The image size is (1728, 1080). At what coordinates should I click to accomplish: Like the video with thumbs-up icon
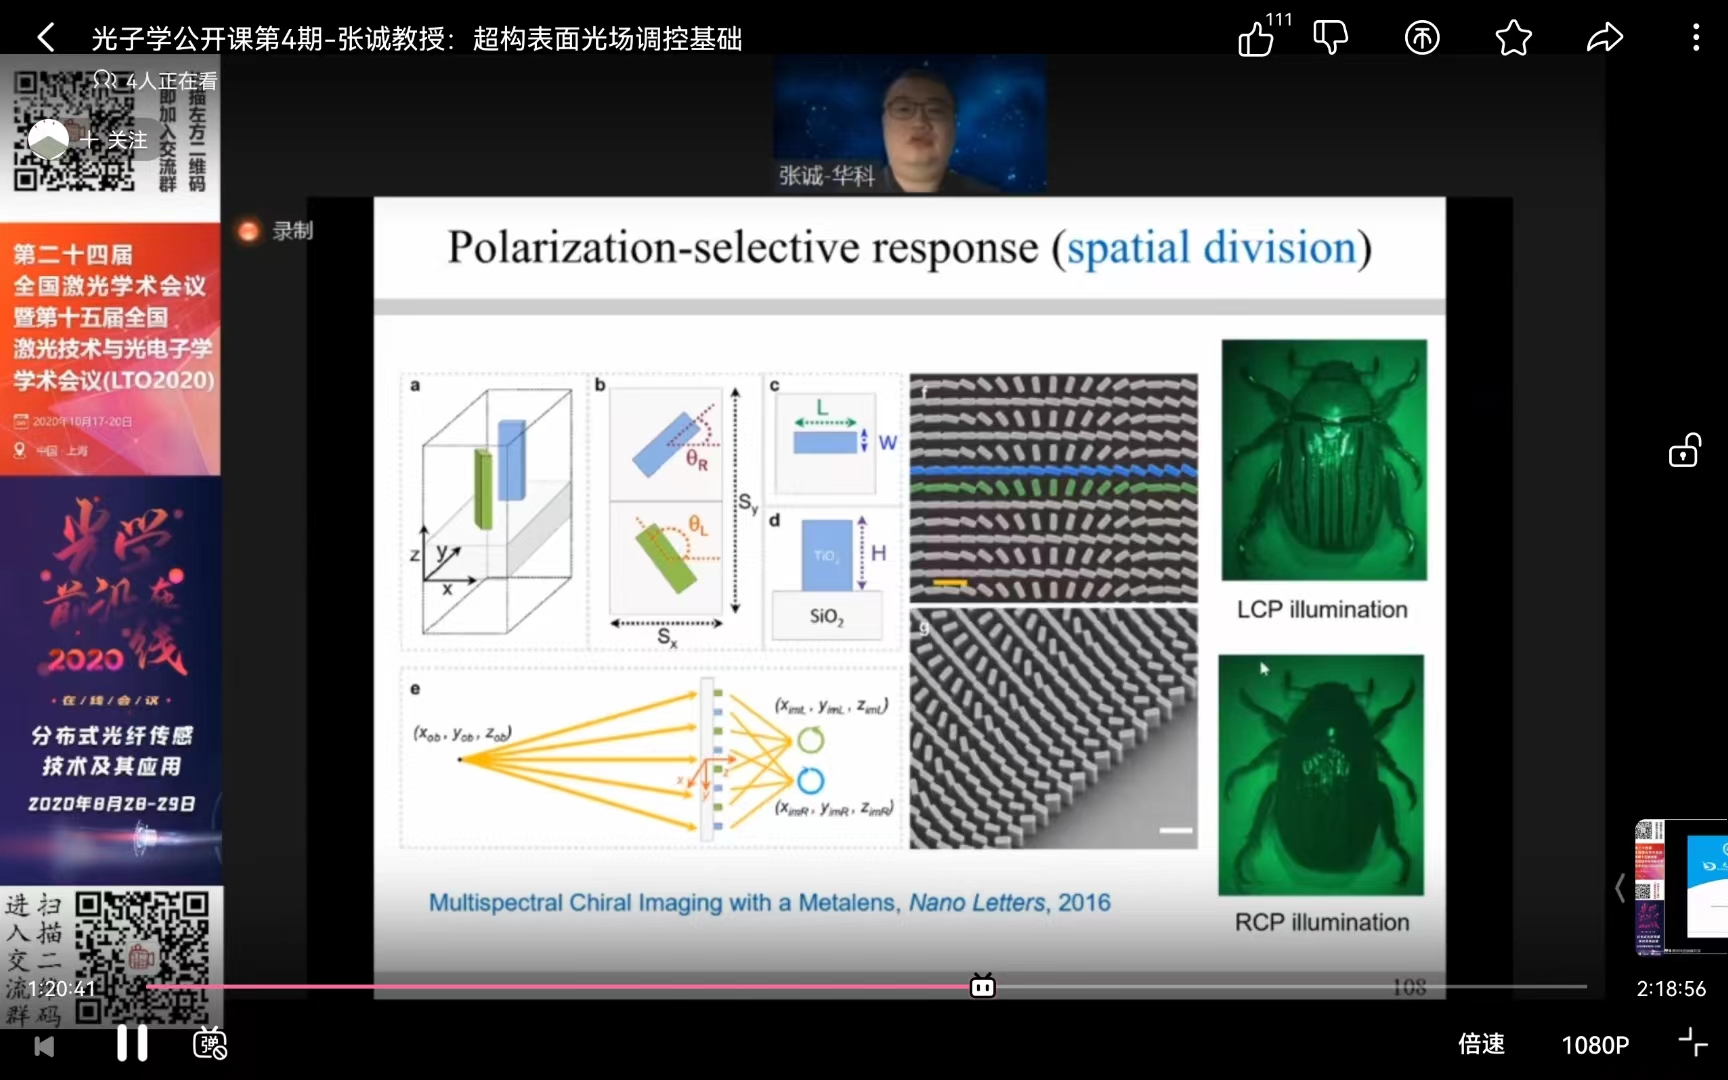1256,38
